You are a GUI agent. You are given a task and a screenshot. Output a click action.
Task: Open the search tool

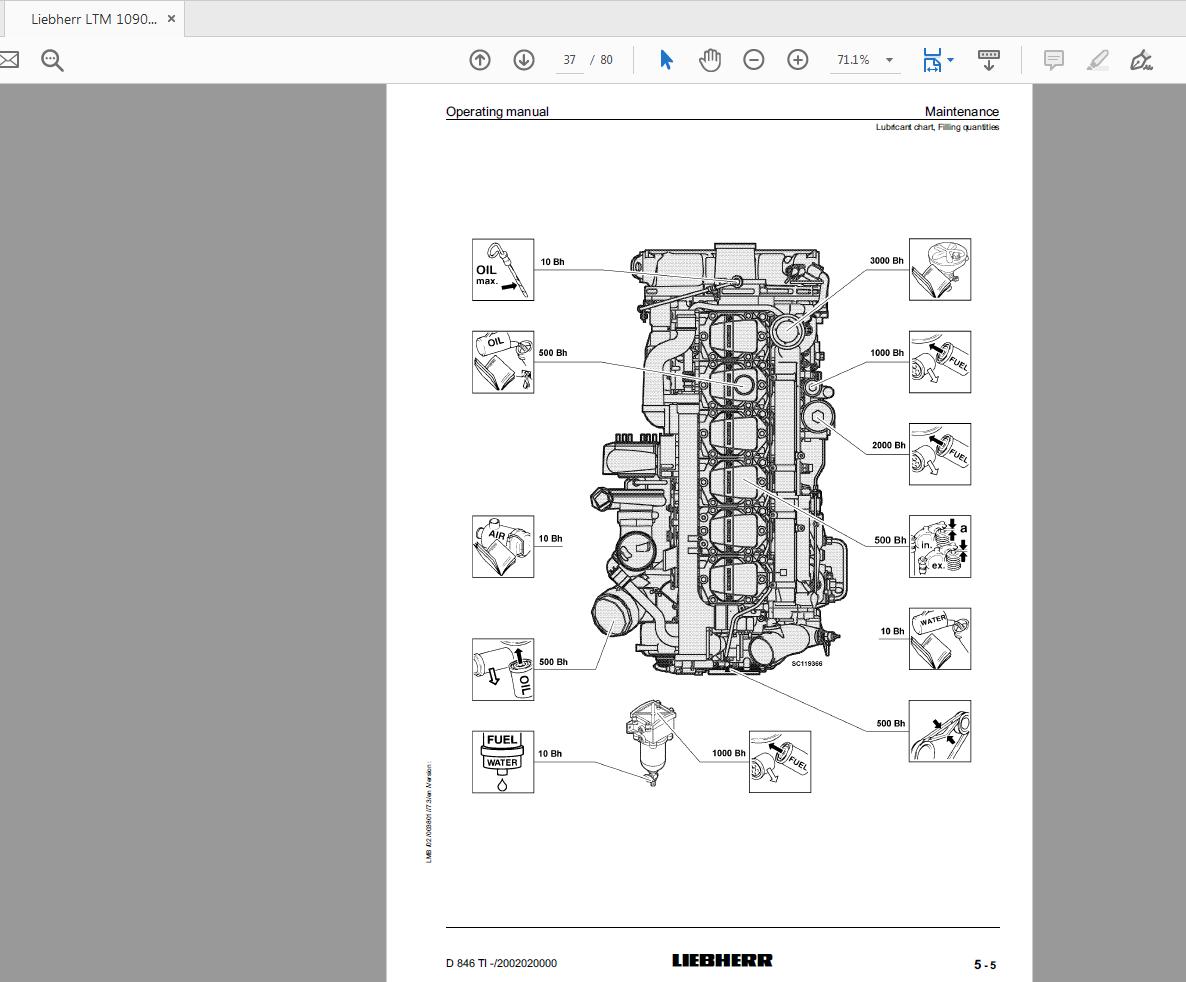(x=52, y=60)
